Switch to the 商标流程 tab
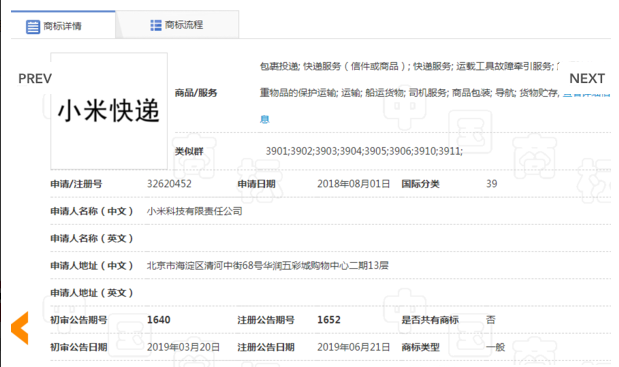 (x=177, y=25)
